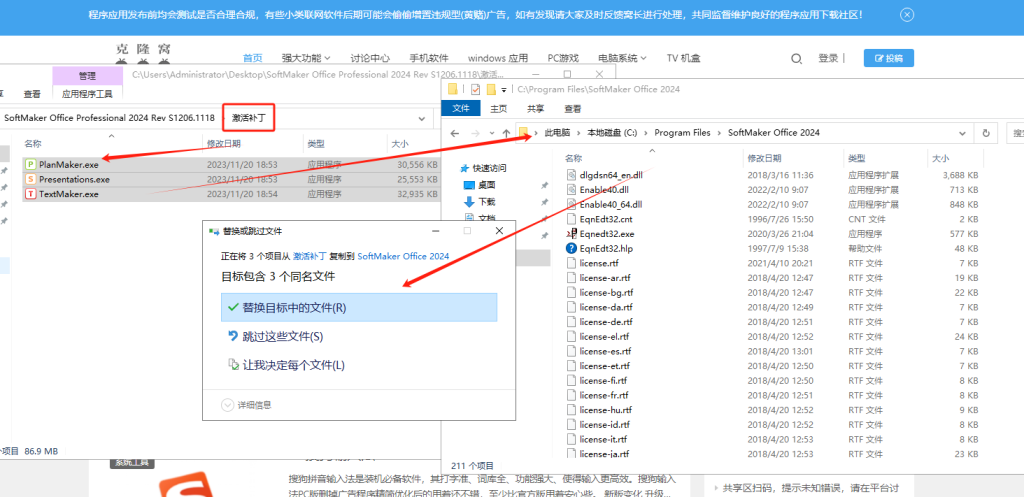The image size is (1024, 497).
Task: Select license-it.rtf file name
Action: coord(603,440)
